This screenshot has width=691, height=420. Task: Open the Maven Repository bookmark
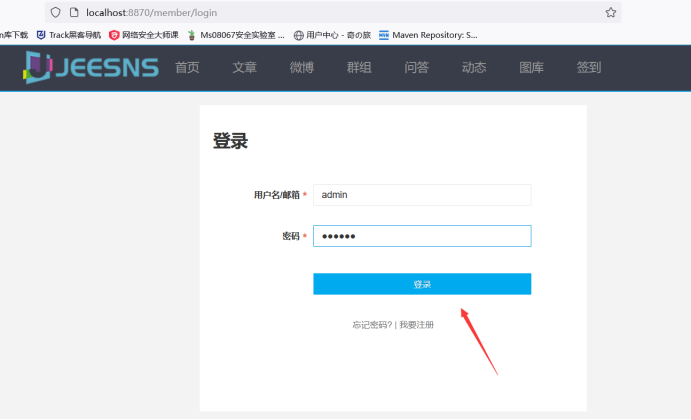coord(428,35)
